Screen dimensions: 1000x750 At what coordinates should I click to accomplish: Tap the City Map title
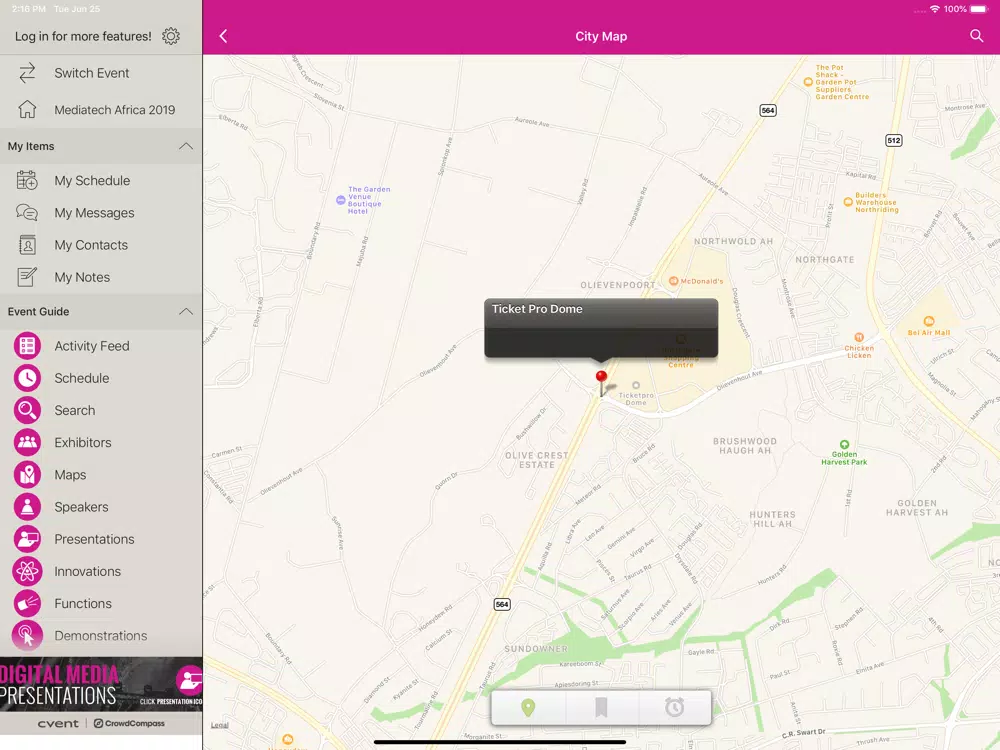[x=601, y=36]
